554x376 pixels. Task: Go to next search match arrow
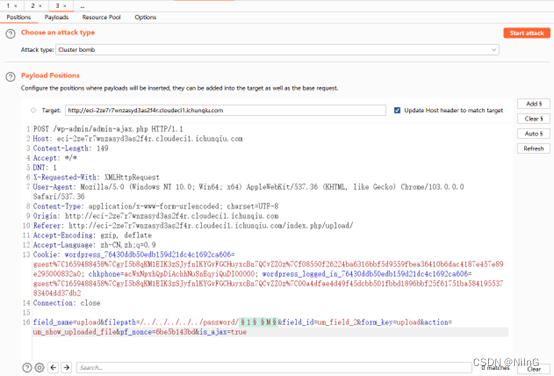click(x=66, y=368)
